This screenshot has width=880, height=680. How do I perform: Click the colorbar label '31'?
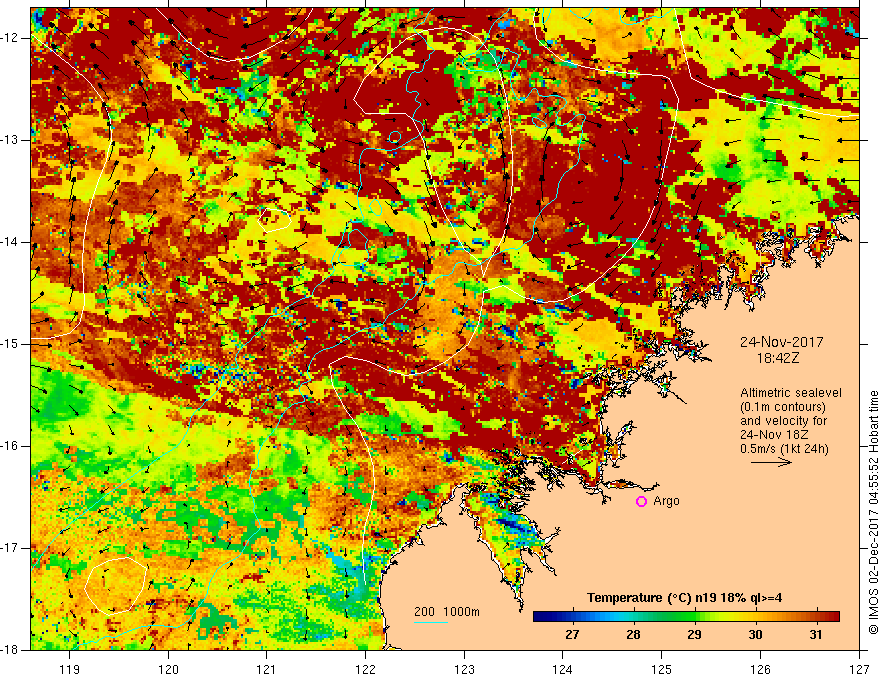click(816, 635)
